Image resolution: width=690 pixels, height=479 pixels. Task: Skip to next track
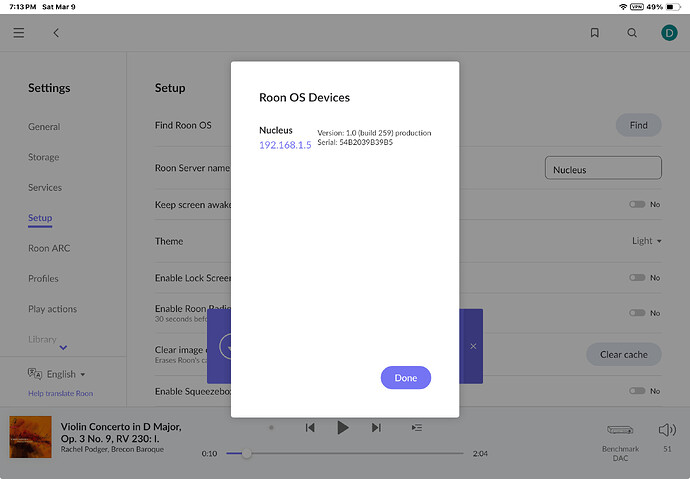(376, 428)
